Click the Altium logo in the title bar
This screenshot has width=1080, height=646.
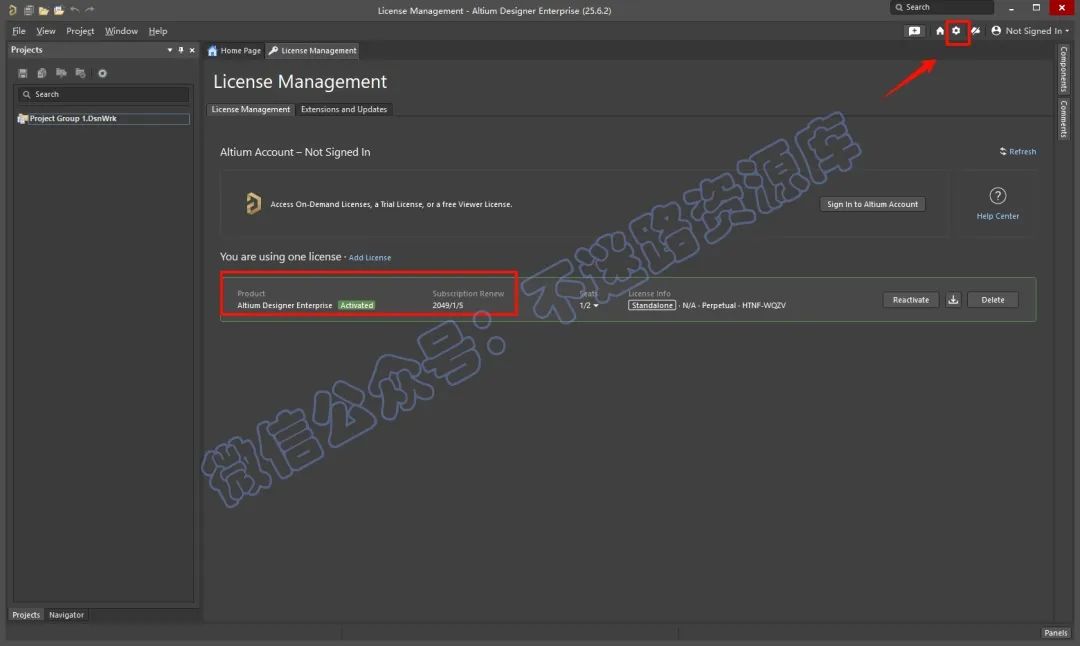[12, 10]
